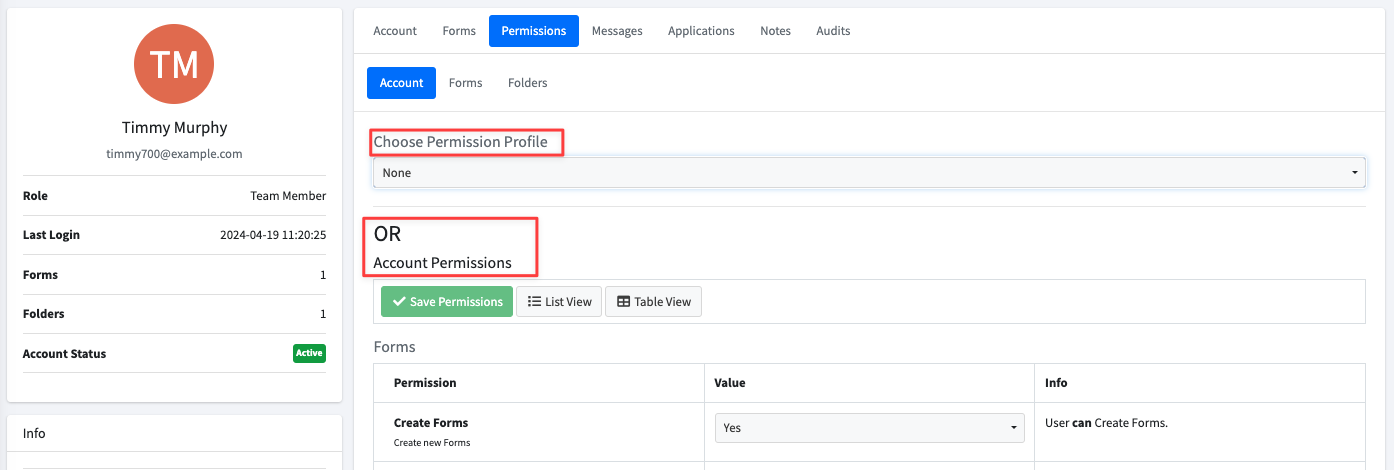The height and width of the screenshot is (470, 1394).
Task: Click the timmy700@example.com email text
Action: [174, 154]
